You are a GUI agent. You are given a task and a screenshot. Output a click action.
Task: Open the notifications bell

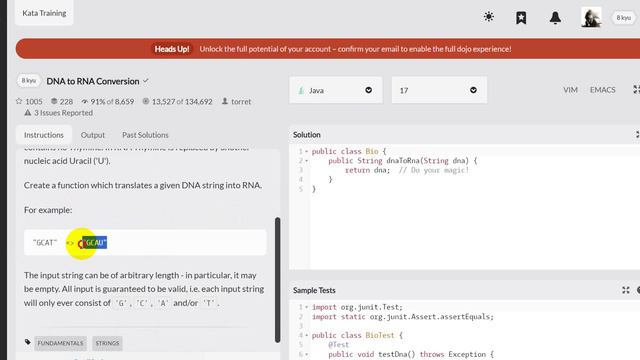[555, 18]
